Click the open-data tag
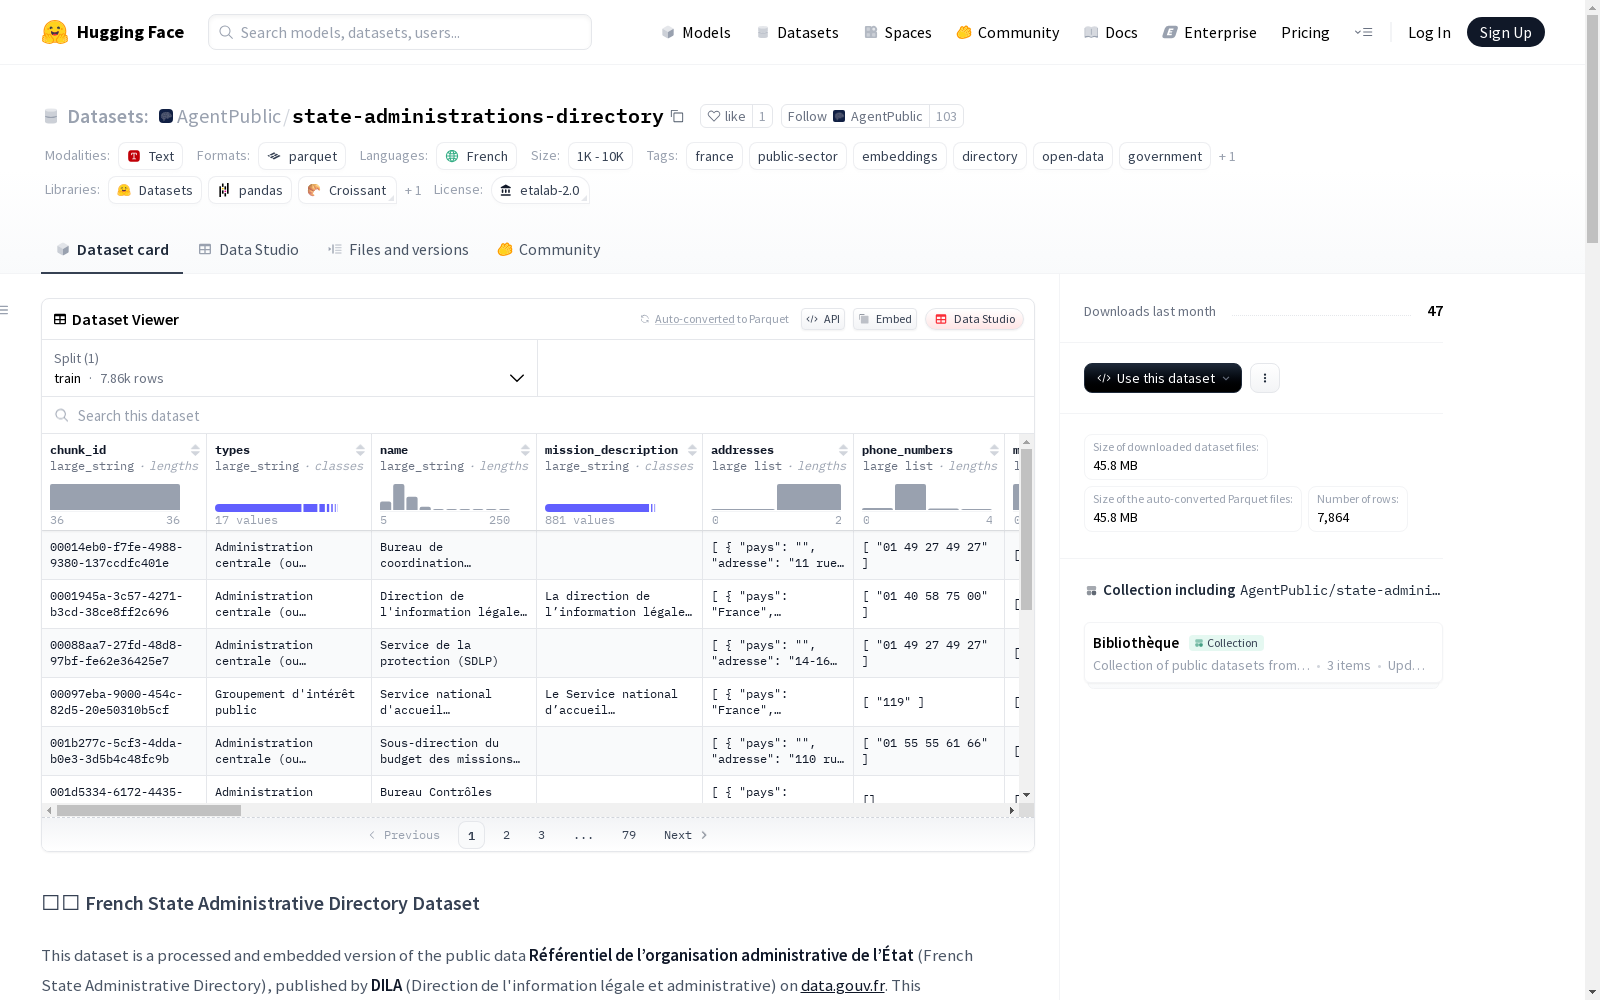 pos(1073,156)
